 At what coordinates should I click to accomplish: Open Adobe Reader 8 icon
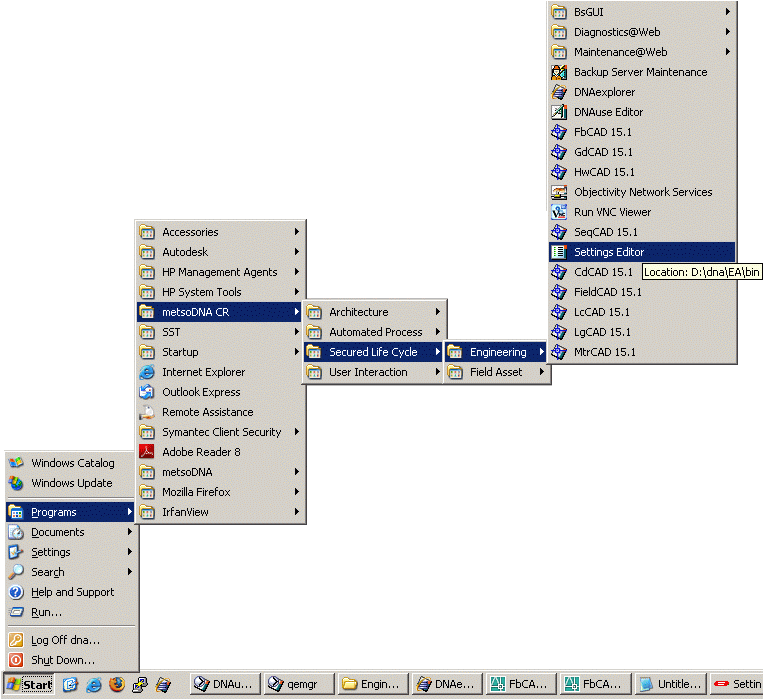coord(147,452)
